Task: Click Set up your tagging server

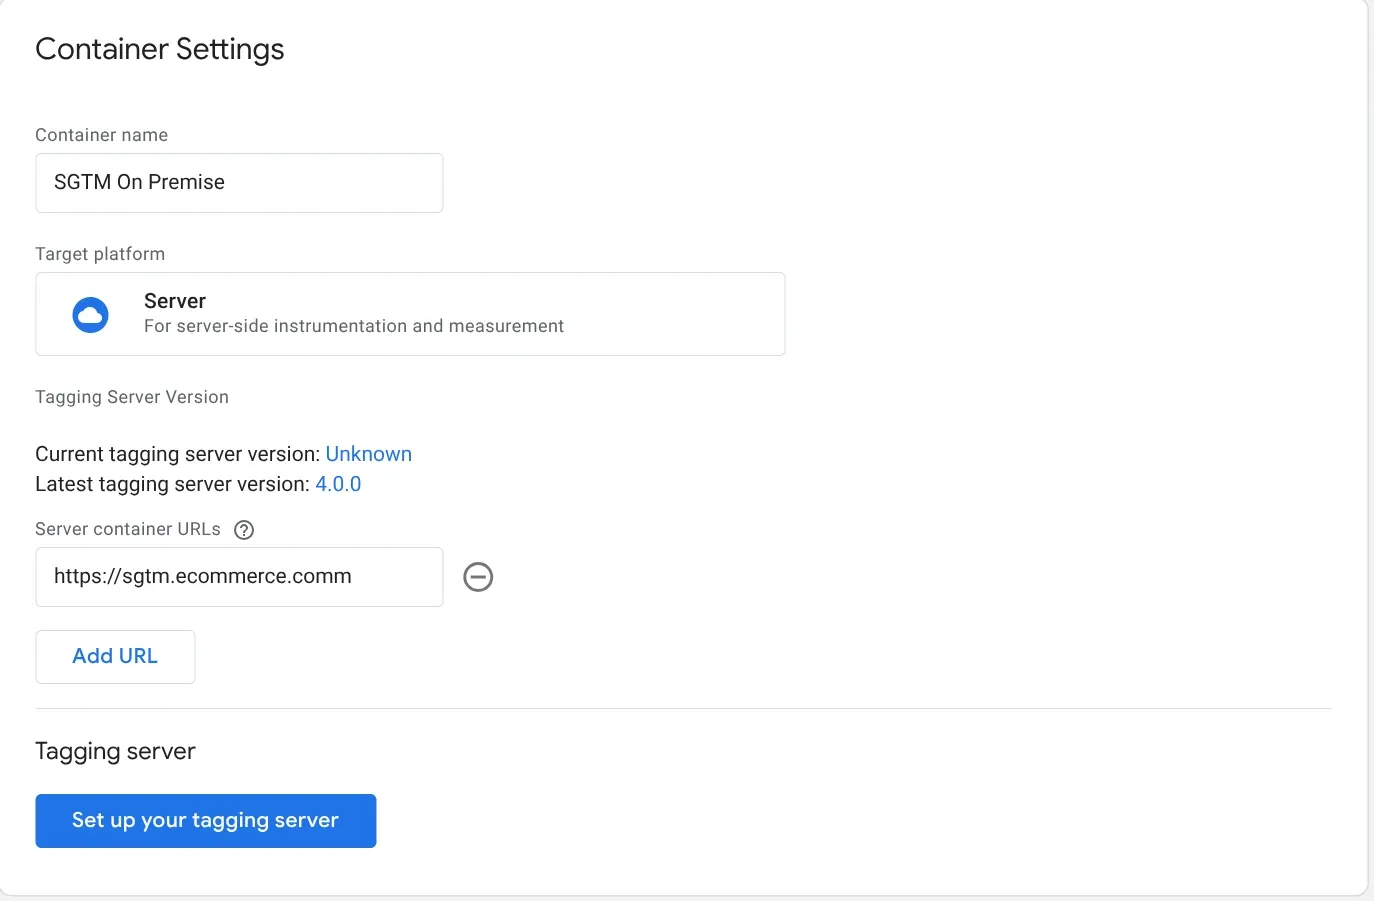Action: point(205,820)
